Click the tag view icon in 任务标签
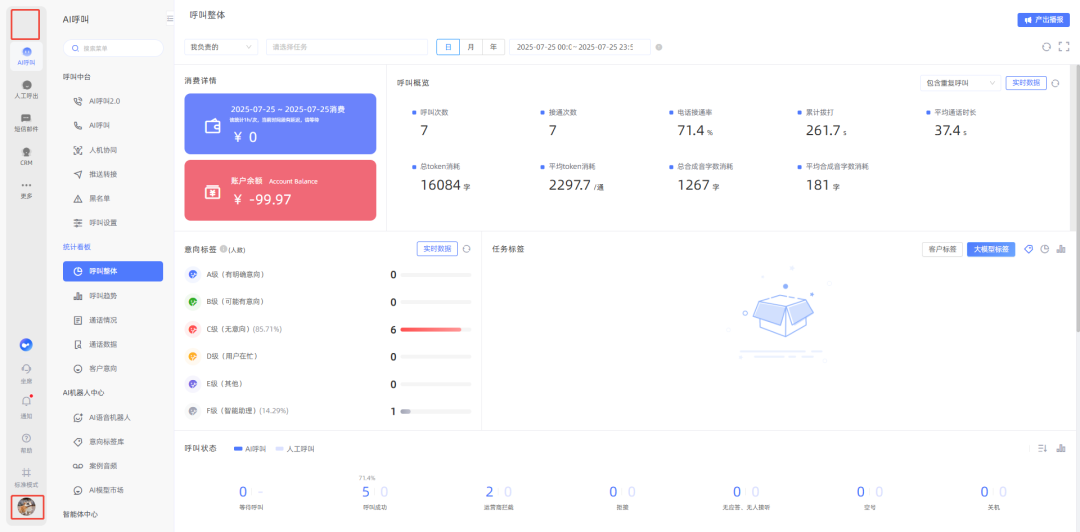 [1029, 249]
